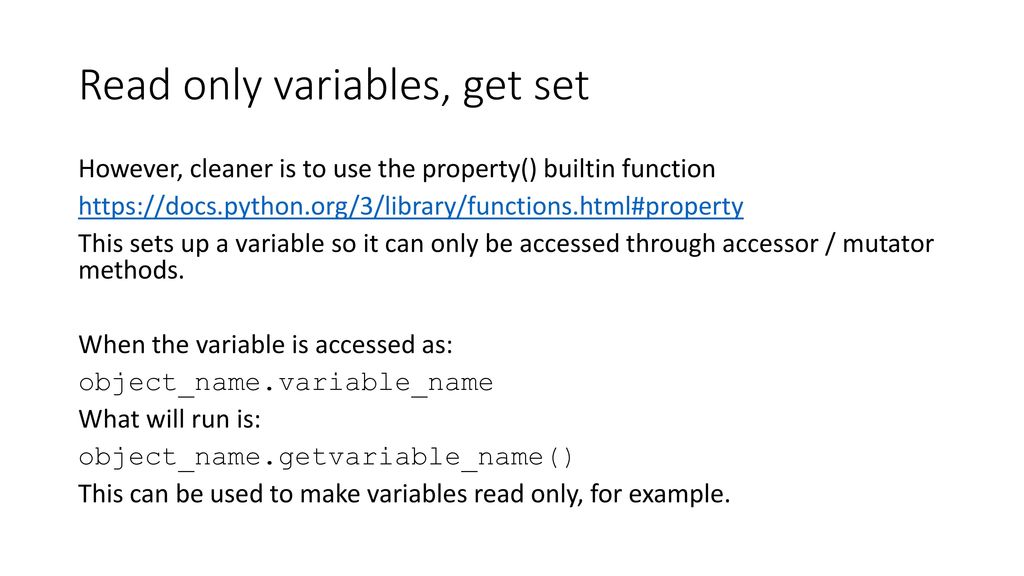Click the slide title 'Read only variables, get set'

coord(334,86)
